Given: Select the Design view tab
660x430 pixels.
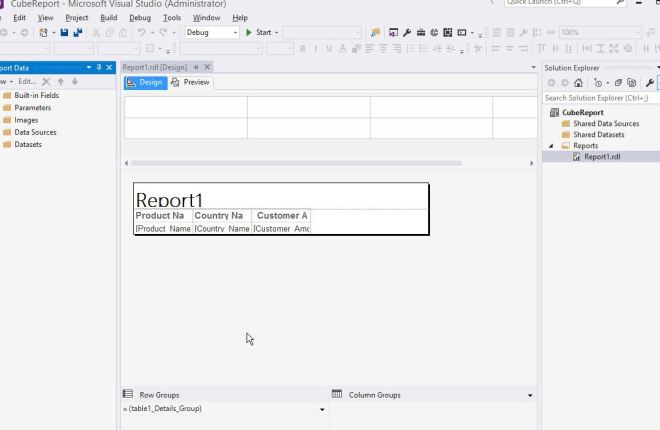Looking at the screenshot, I should [144, 82].
